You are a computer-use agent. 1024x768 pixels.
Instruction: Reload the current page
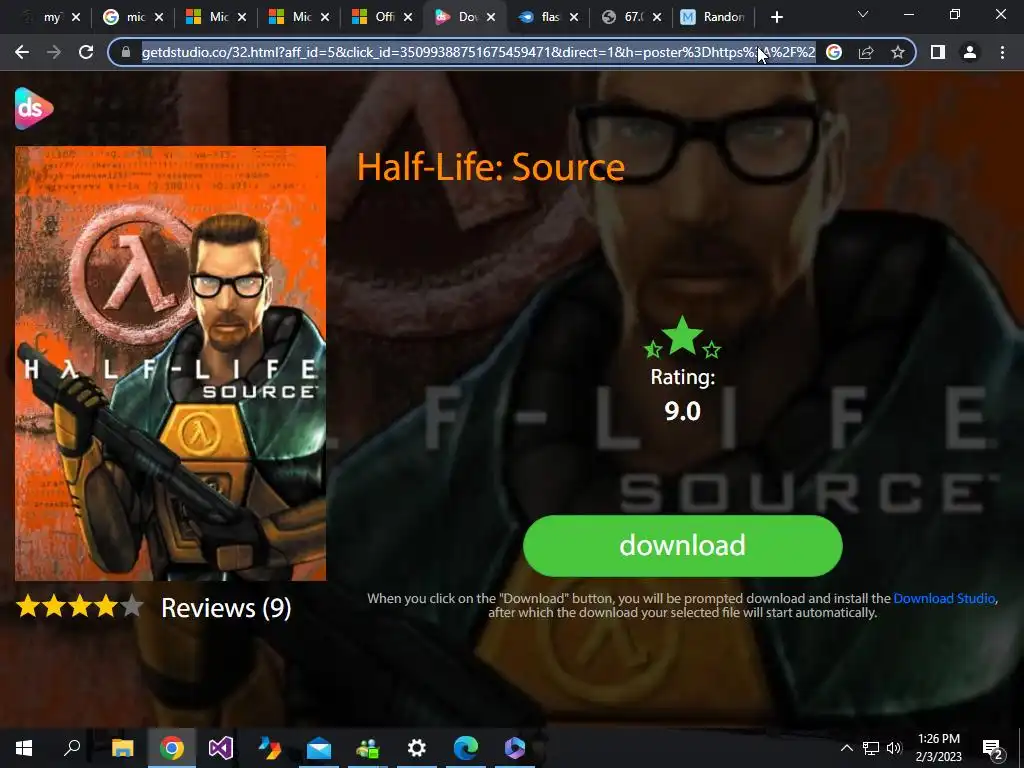point(86,52)
